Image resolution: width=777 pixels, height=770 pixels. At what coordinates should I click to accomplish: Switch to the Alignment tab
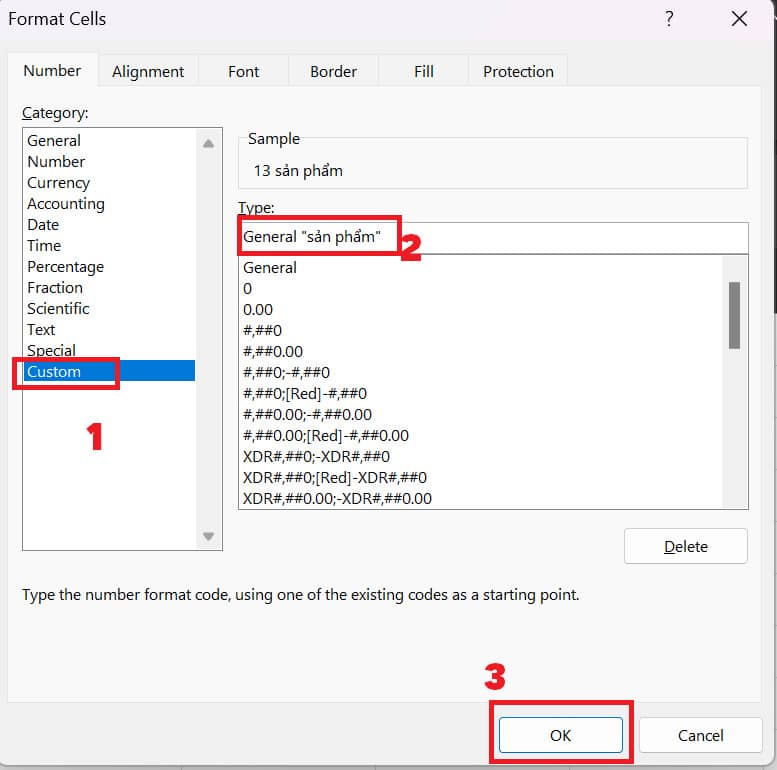pyautogui.click(x=148, y=72)
